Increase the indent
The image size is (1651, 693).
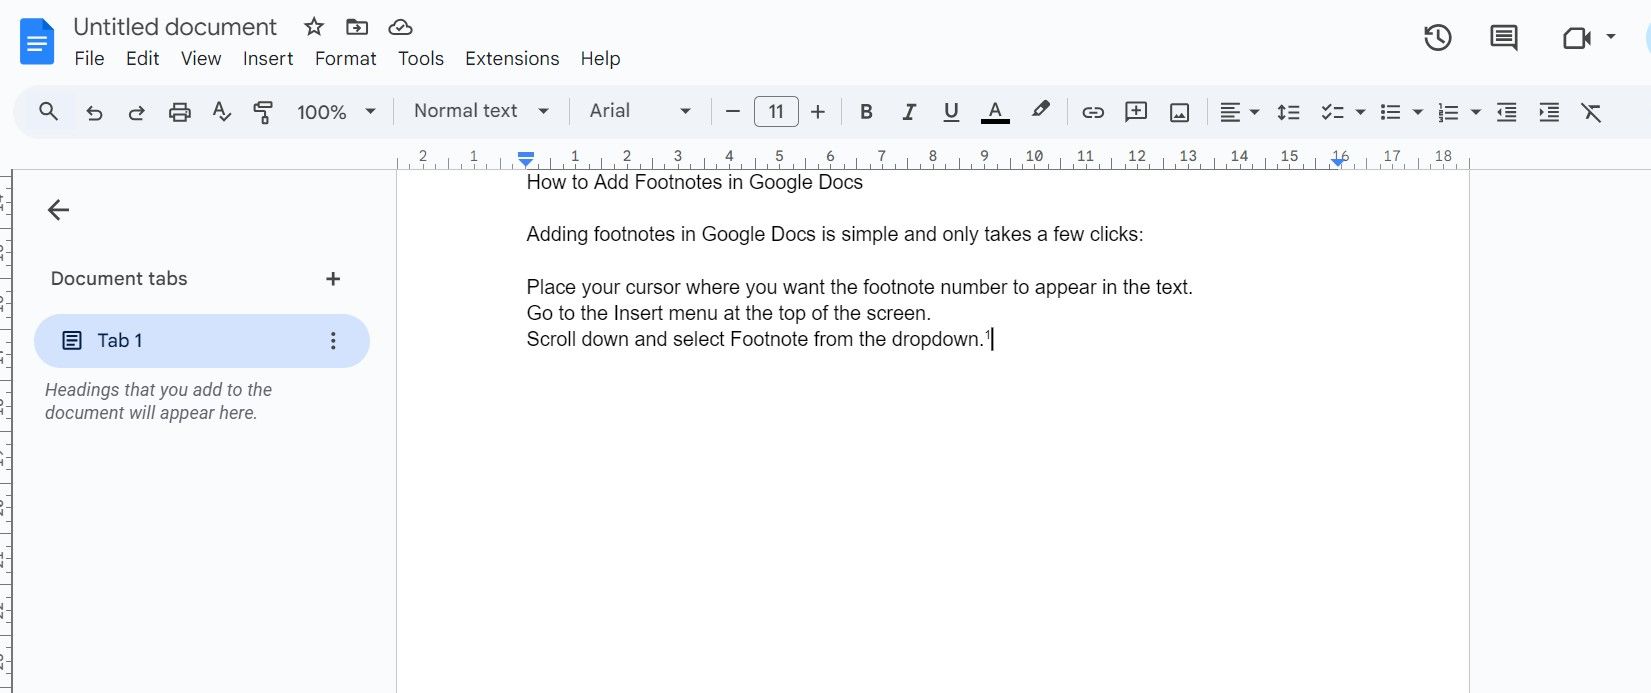click(x=1549, y=112)
